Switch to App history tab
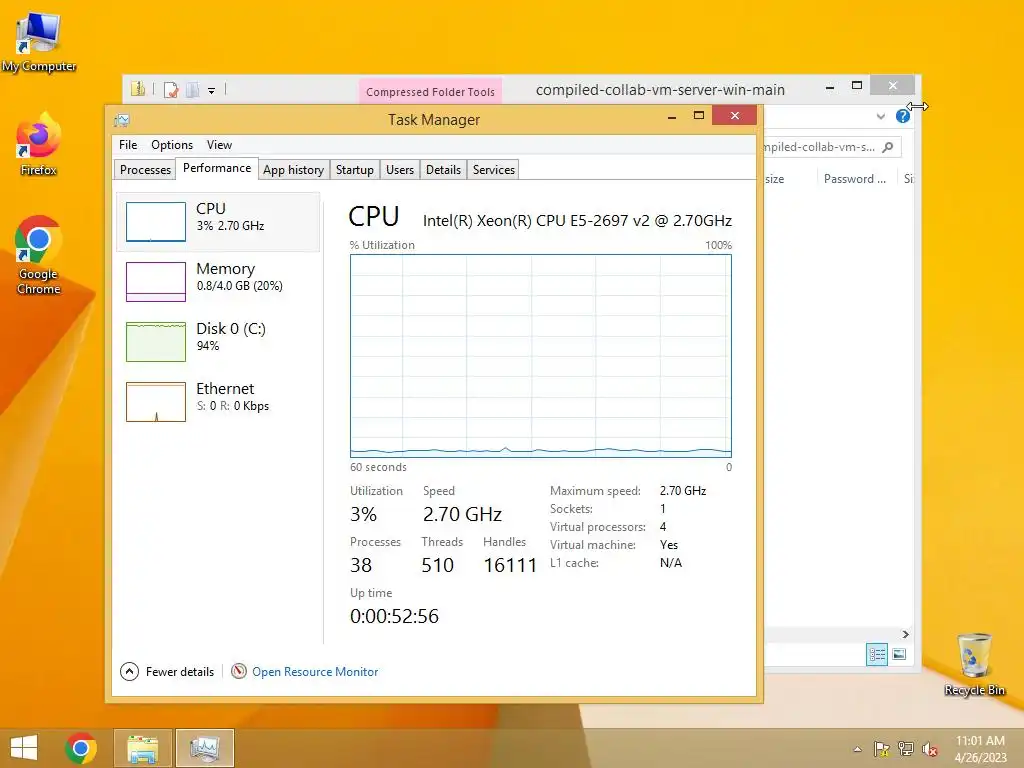Screen dimensions: 1024x768 (x=294, y=170)
